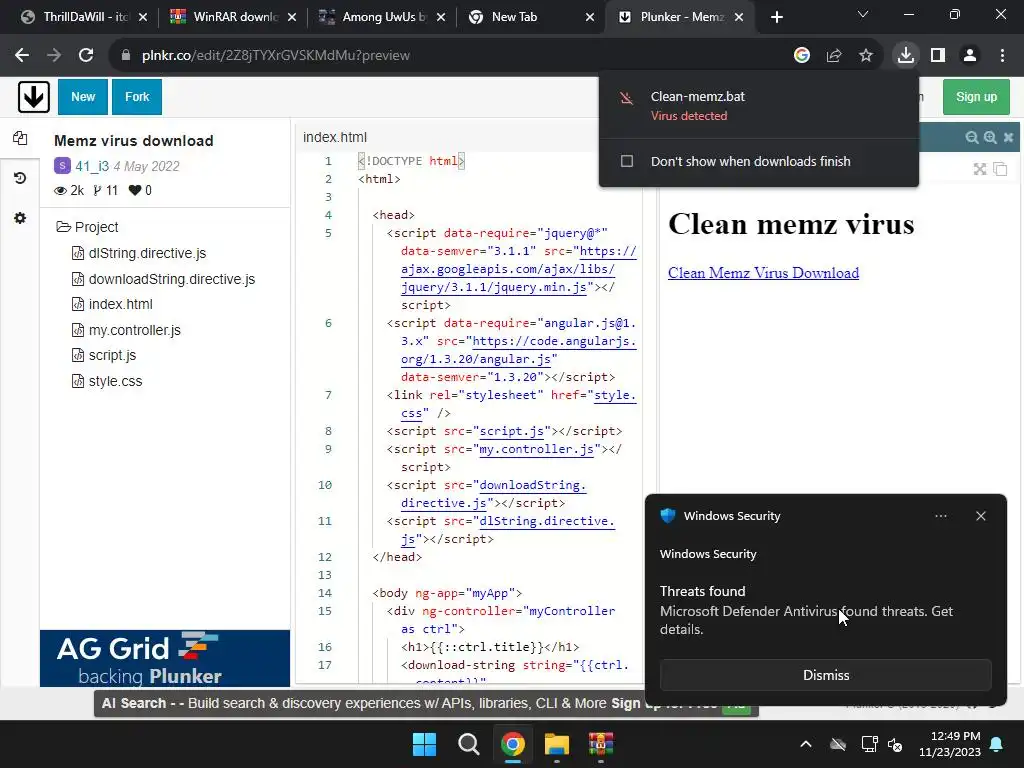The height and width of the screenshot is (768, 1024).
Task: Click the Google icon in address bar
Action: [x=802, y=56]
